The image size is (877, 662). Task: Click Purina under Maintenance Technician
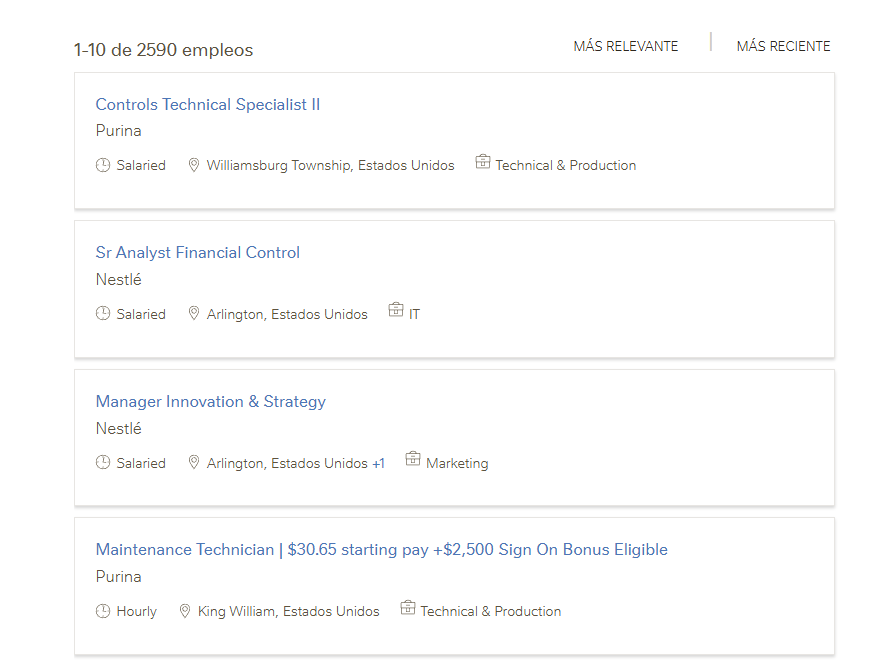pyautogui.click(x=119, y=576)
